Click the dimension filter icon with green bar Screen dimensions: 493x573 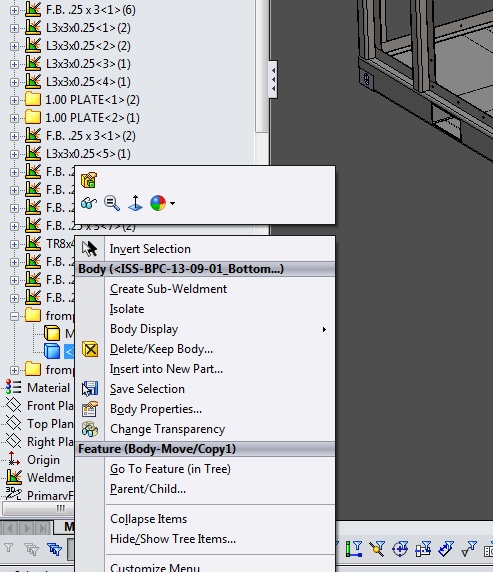point(354,549)
